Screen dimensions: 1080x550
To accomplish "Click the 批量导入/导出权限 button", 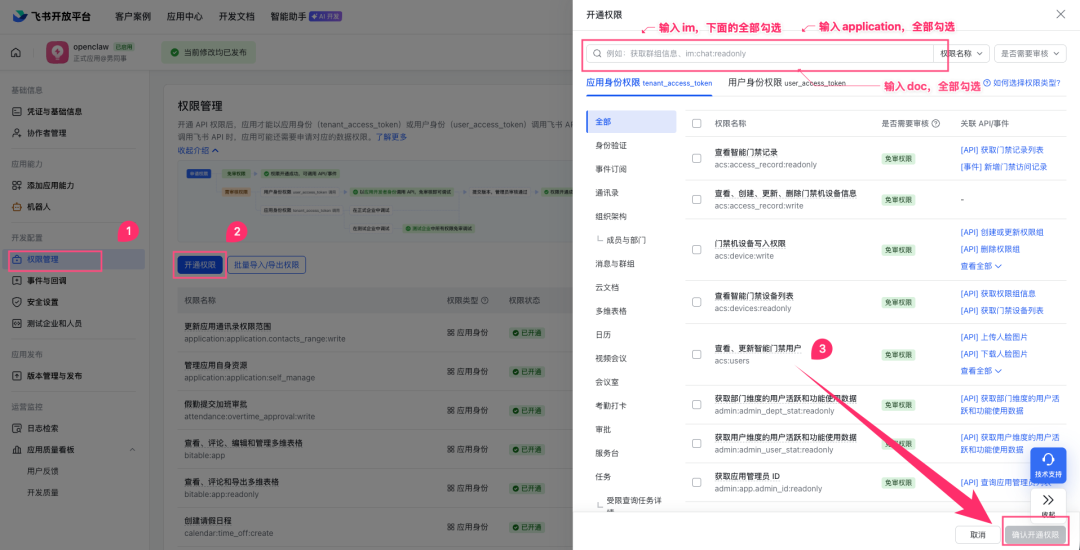I will coord(266,265).
